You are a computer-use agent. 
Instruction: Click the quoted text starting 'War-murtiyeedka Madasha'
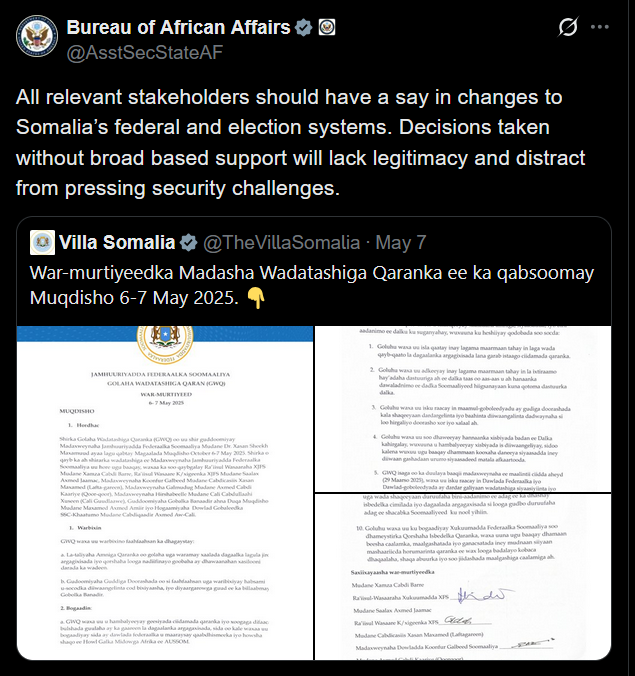tap(312, 285)
